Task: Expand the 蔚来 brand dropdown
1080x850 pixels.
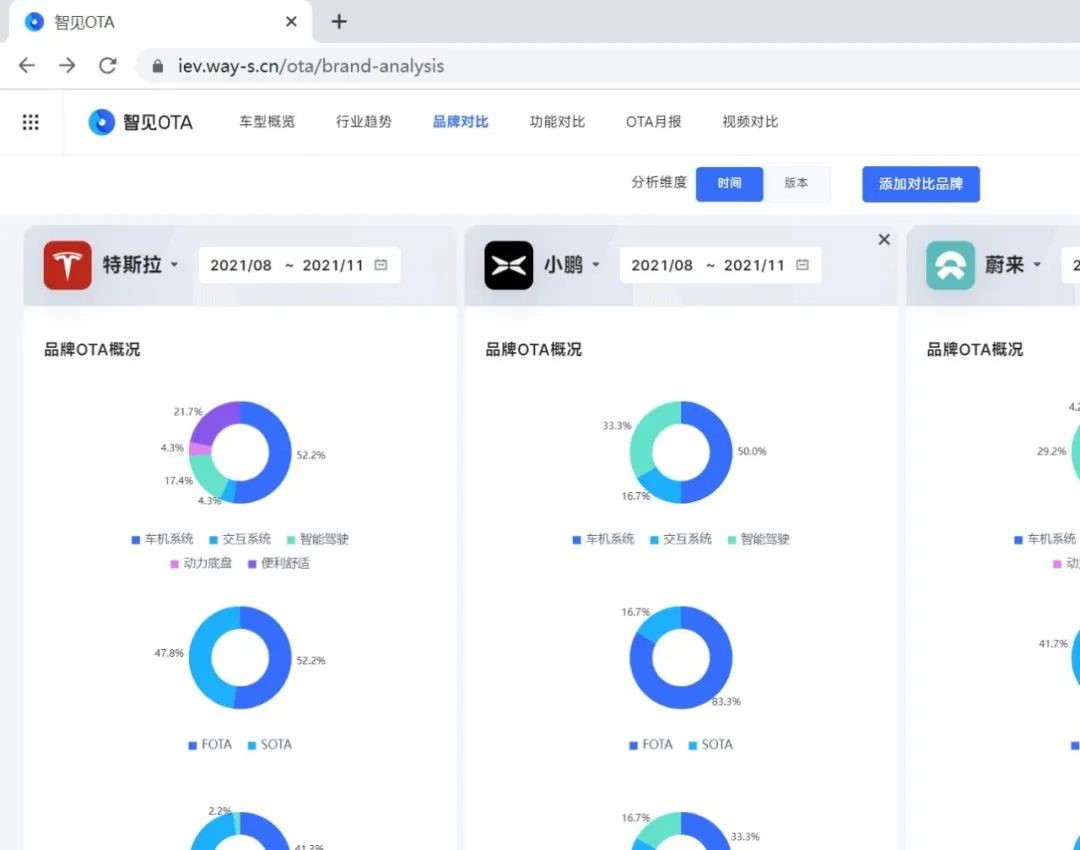Action: [x=1037, y=265]
